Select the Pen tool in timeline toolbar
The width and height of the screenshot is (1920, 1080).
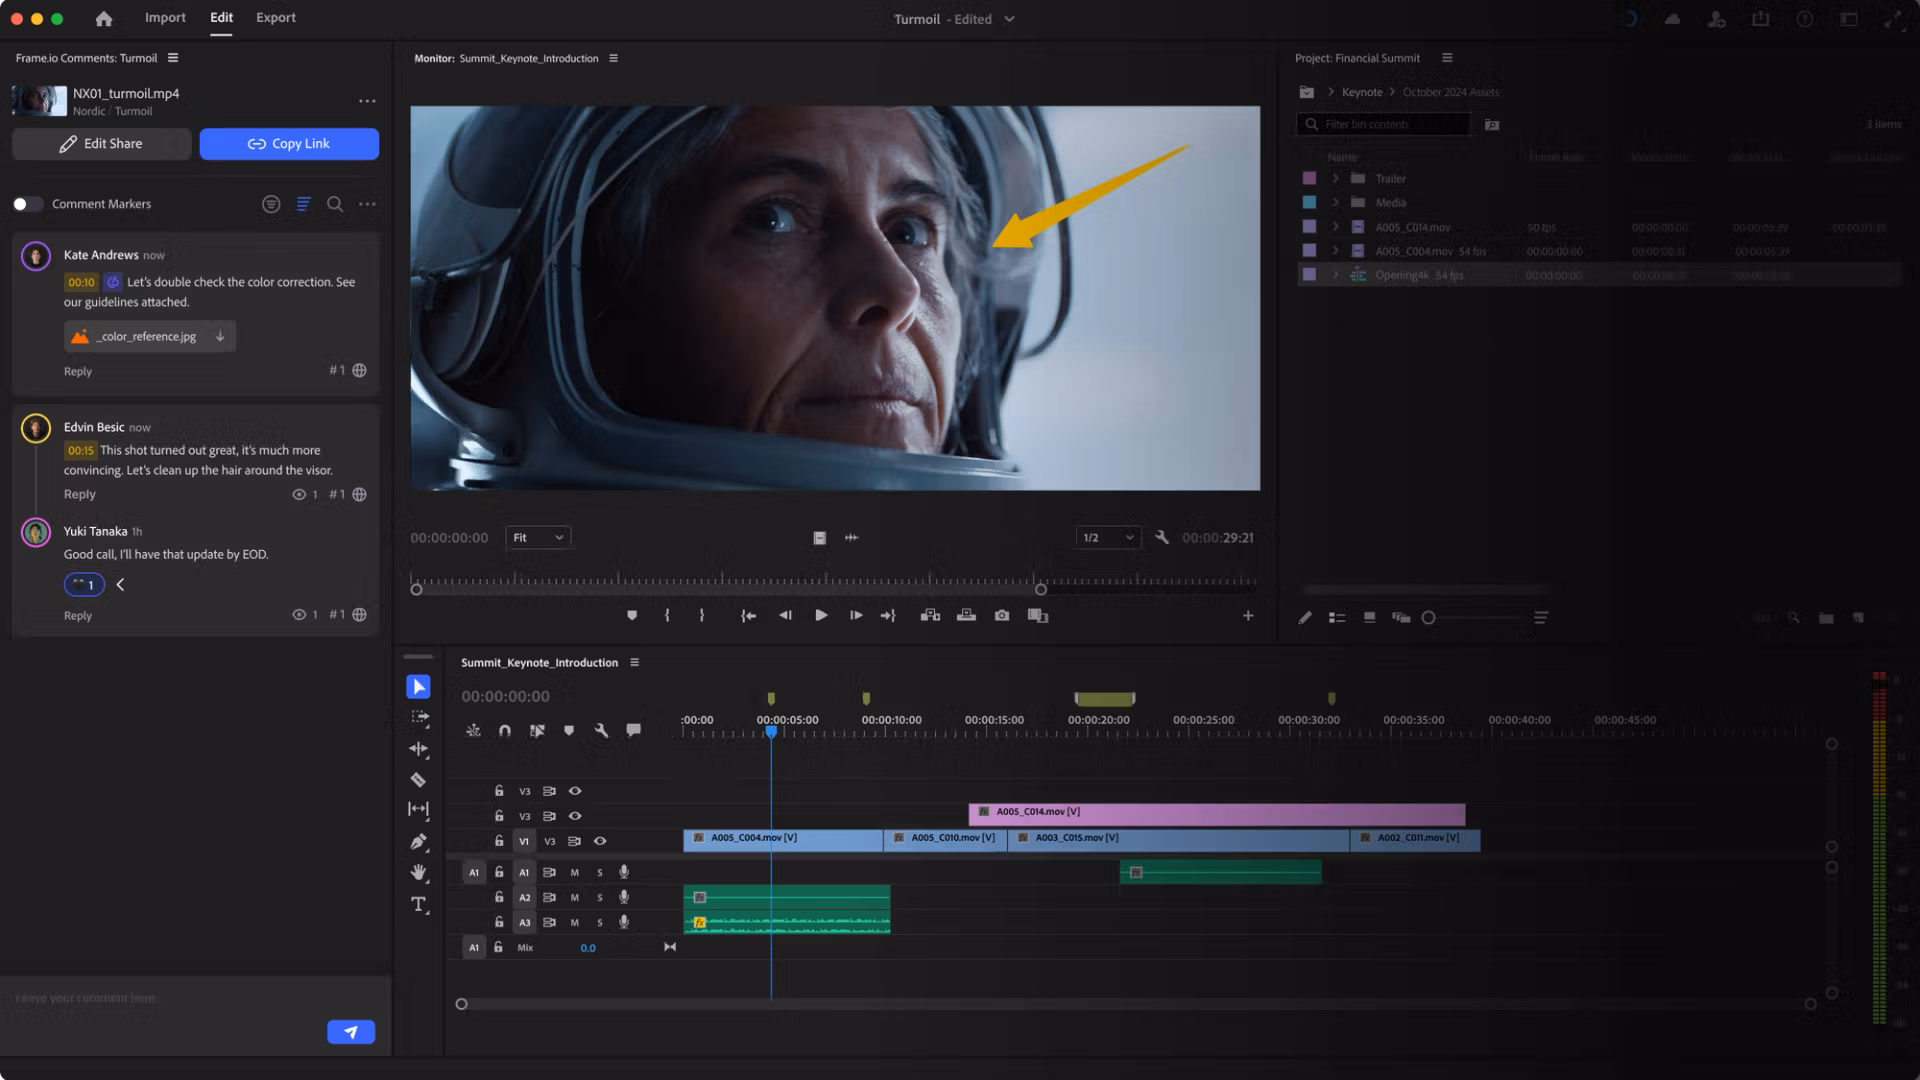click(x=418, y=842)
